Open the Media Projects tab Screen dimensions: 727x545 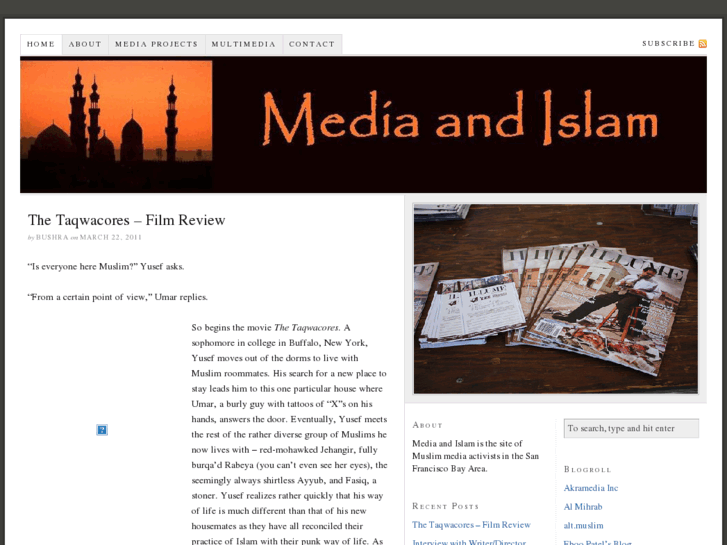click(157, 45)
